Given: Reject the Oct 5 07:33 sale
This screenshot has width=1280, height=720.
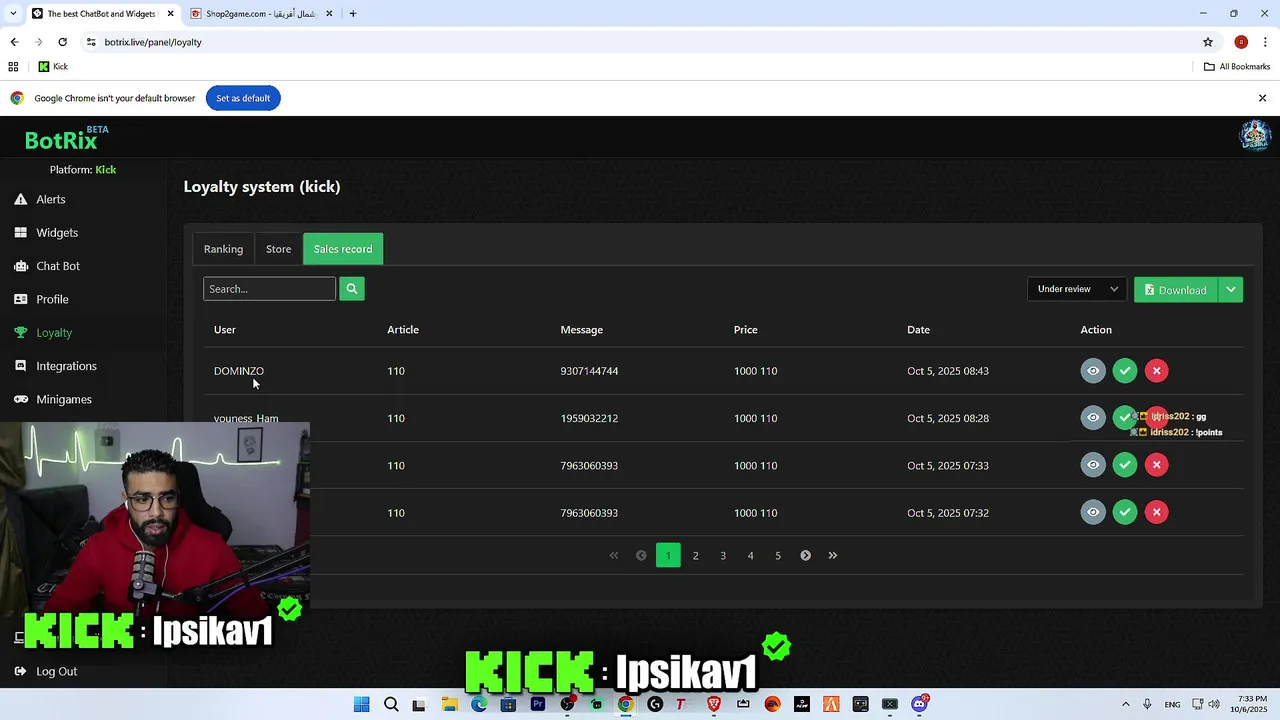Looking at the screenshot, I should [1156, 464].
